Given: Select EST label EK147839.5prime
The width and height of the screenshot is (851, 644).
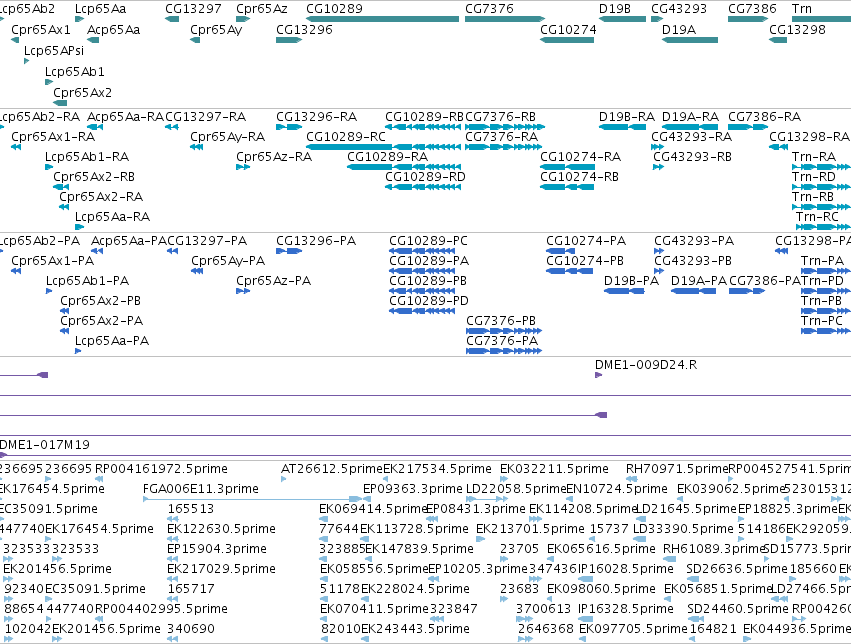Looking at the screenshot, I should 420,549.
